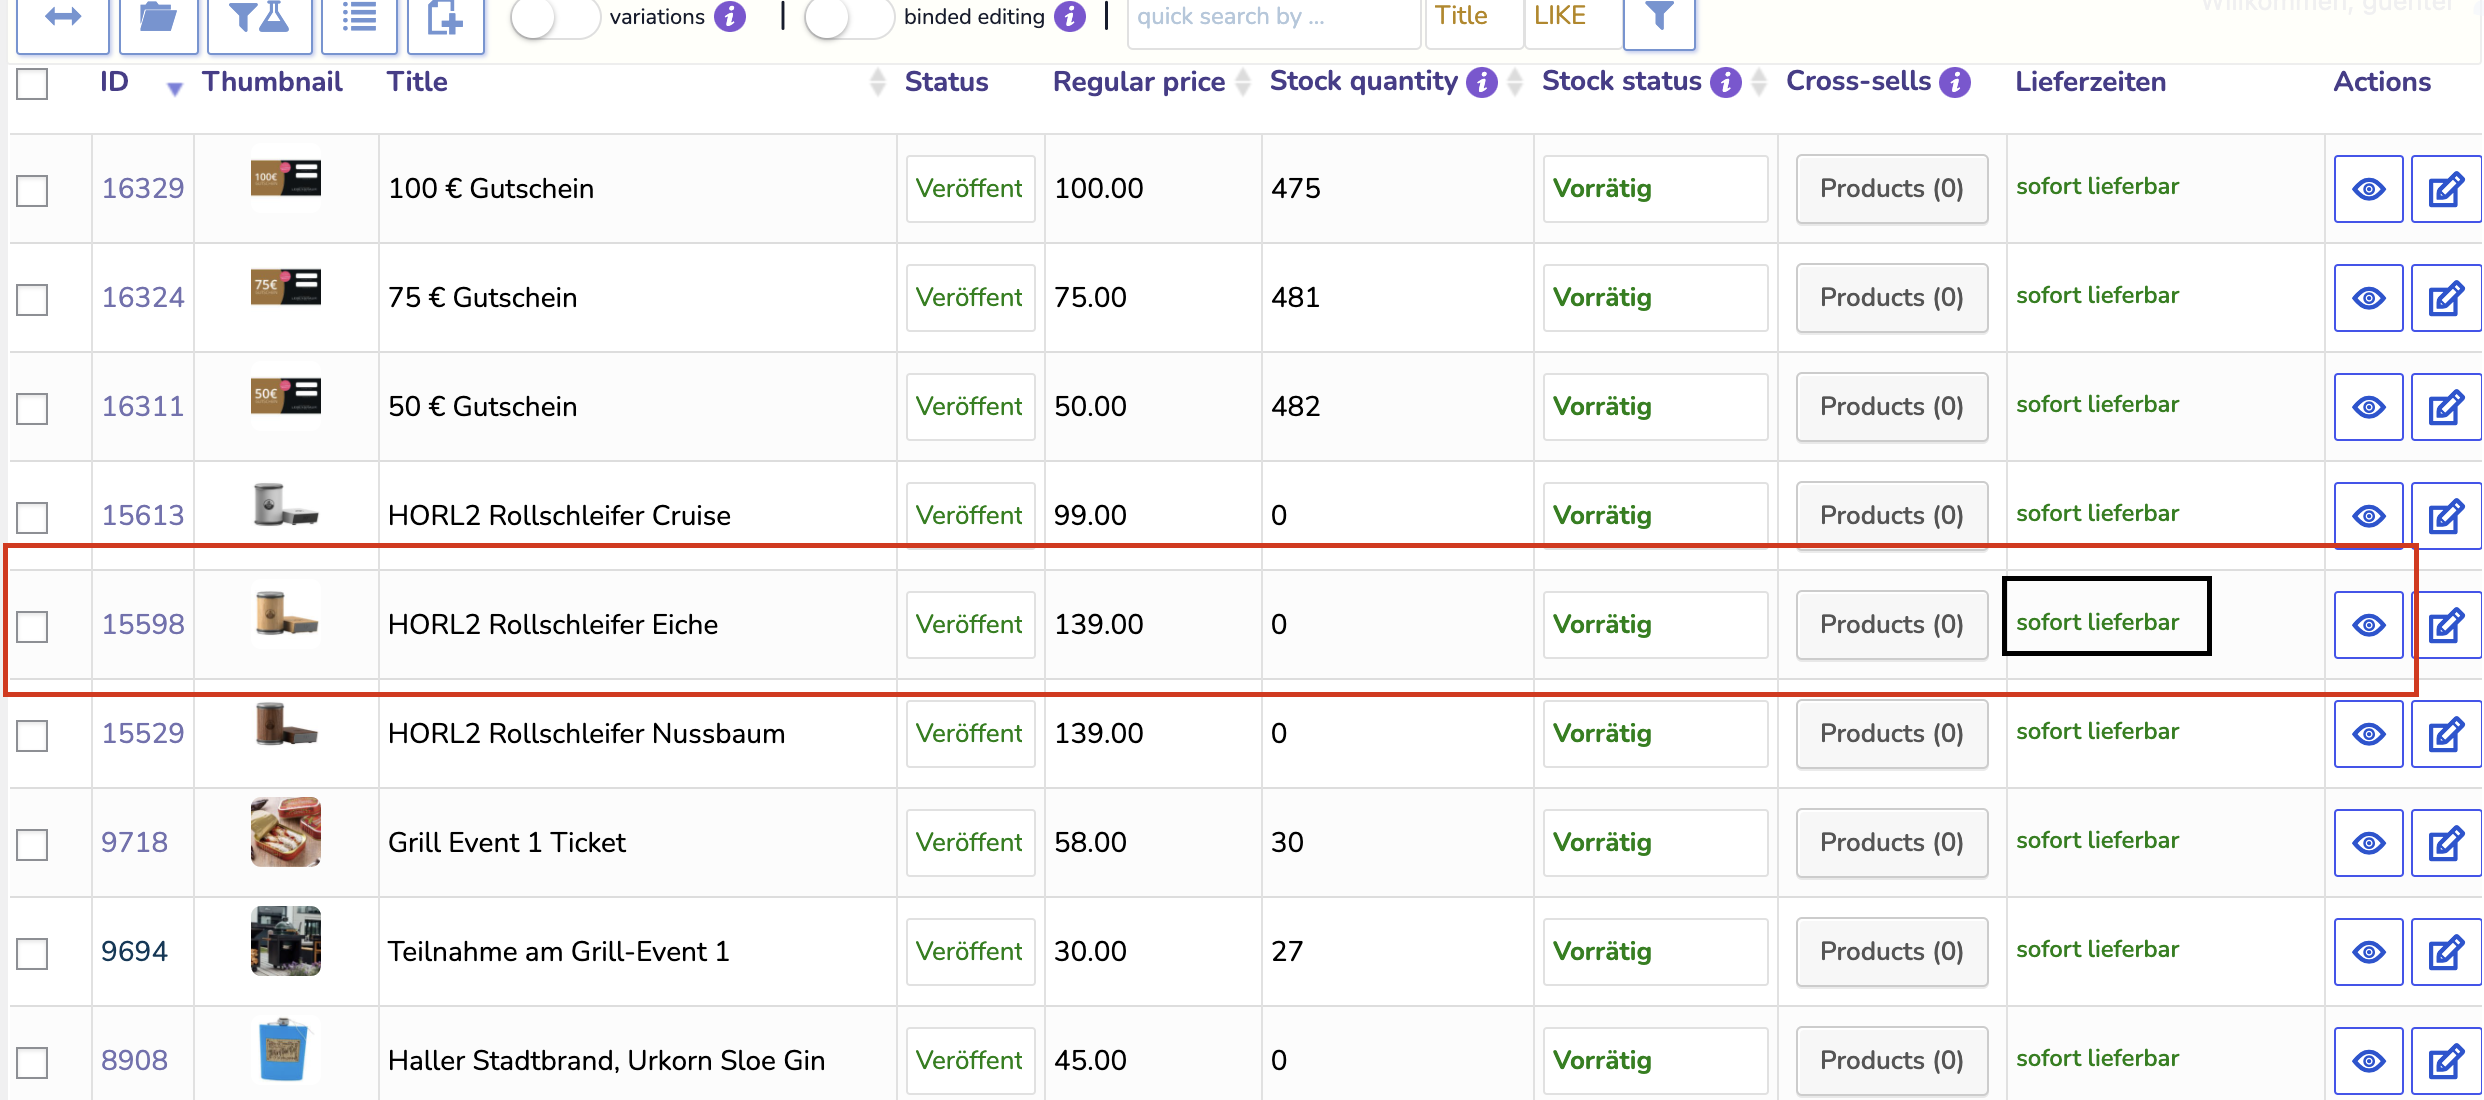
Task: Click the double-arrow expand width icon
Action: [63, 18]
